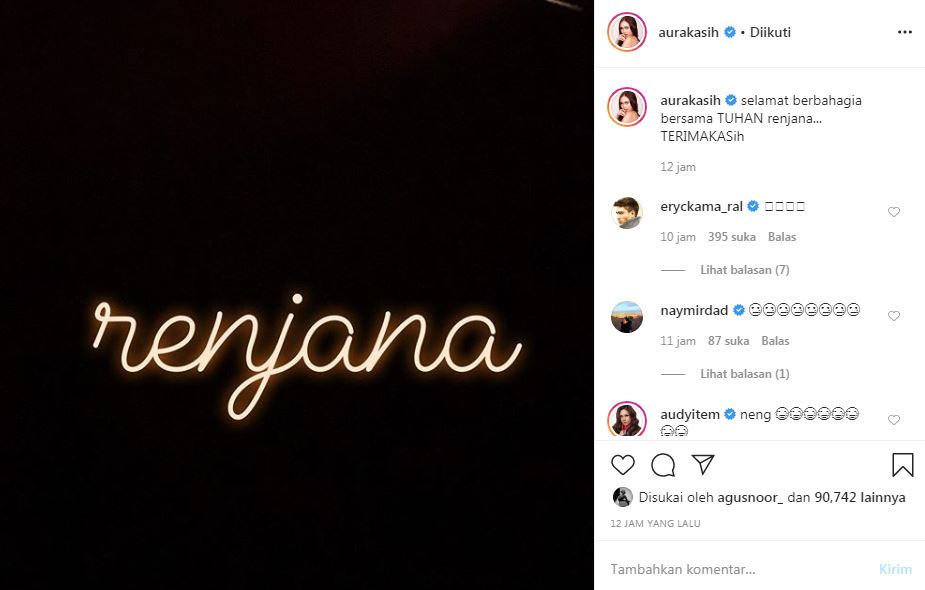925x590 pixels.
Task: Toggle follow status via the Diikuti label
Action: pos(769,31)
